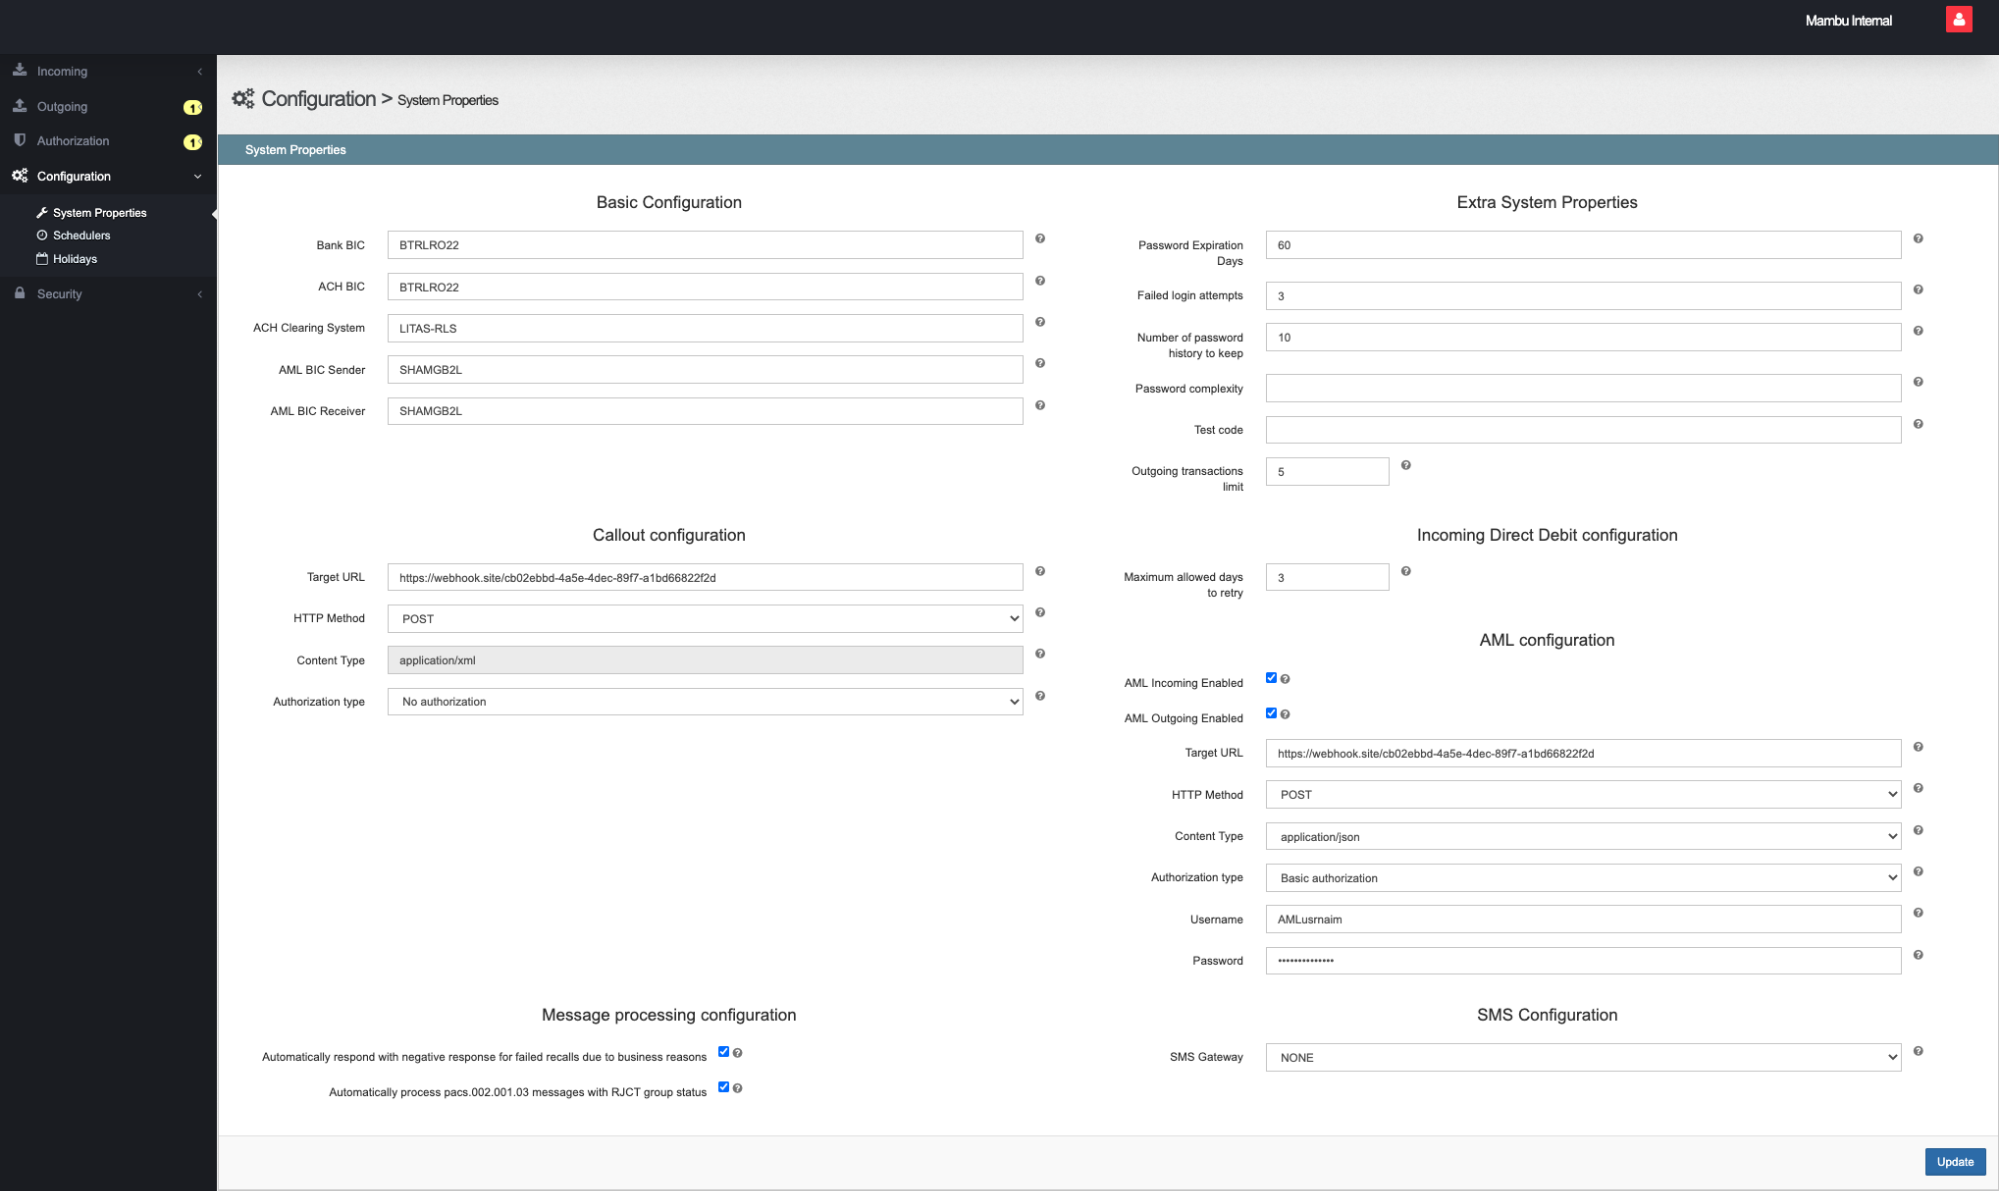1999x1192 pixels.
Task: Open Schedulers in the sidebar
Action: coord(81,236)
